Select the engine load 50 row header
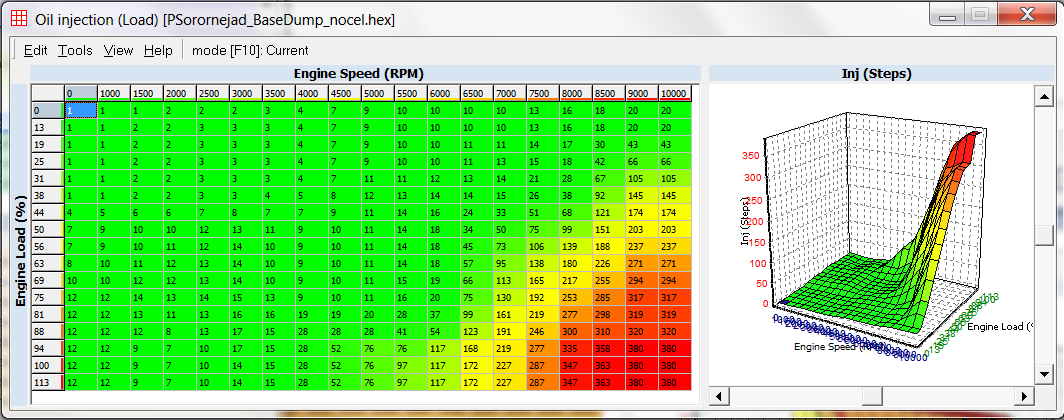Image resolution: width=1064 pixels, height=420 pixels. pos(47,229)
